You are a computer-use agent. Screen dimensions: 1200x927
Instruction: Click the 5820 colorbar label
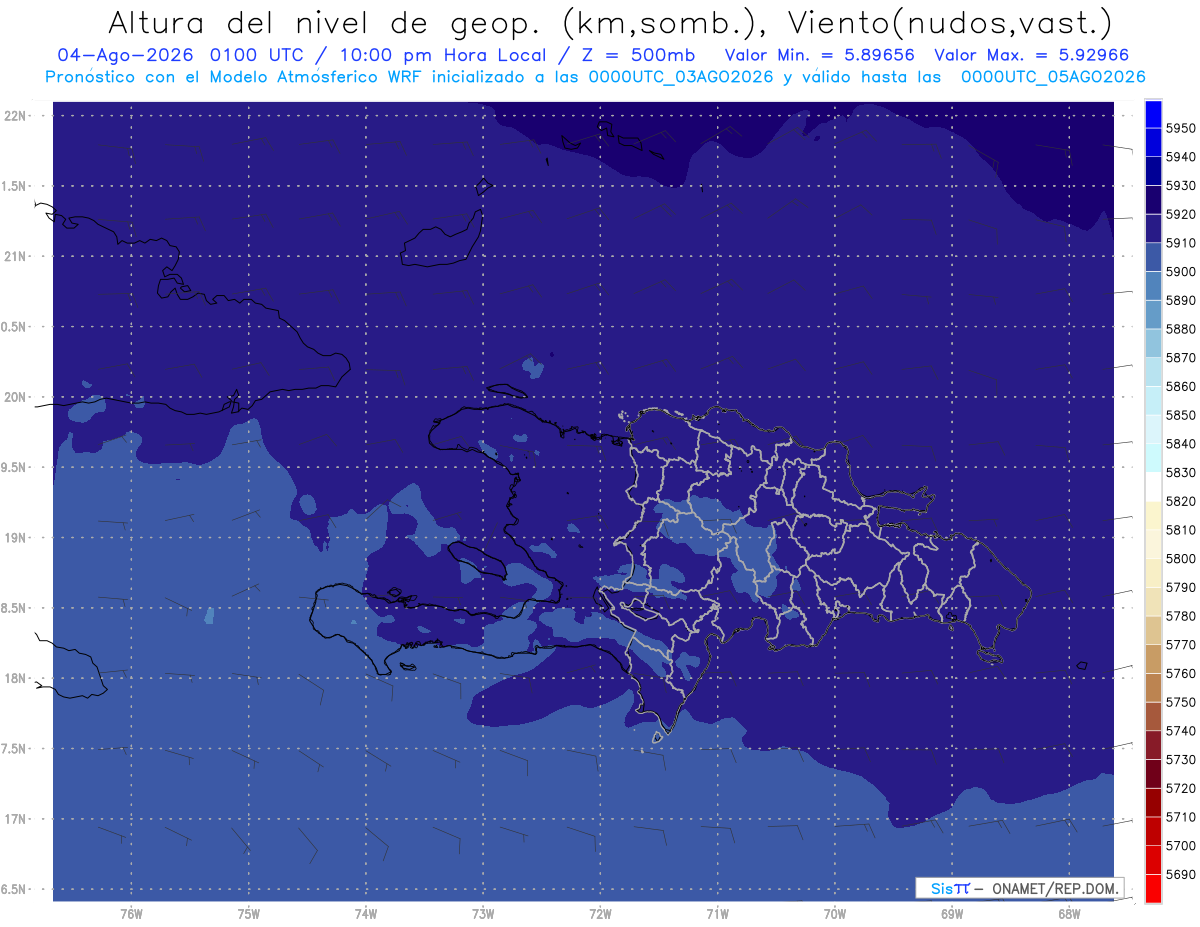pos(1180,501)
